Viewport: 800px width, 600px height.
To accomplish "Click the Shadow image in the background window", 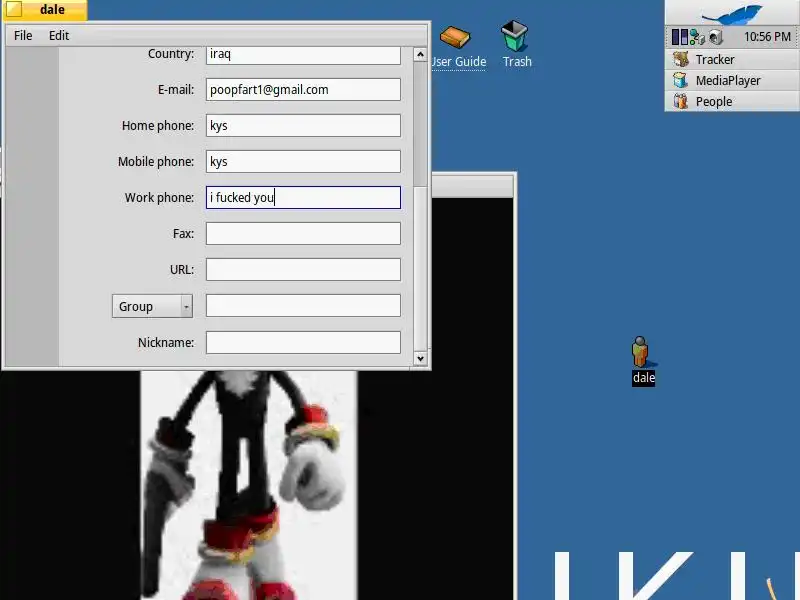I will coord(248,485).
